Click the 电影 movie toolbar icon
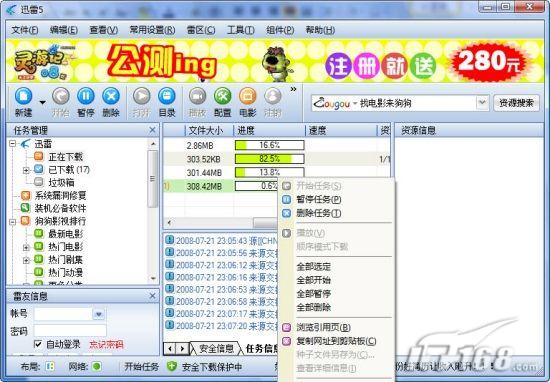Image resolution: width=550 pixels, height=382 pixels. point(248,96)
